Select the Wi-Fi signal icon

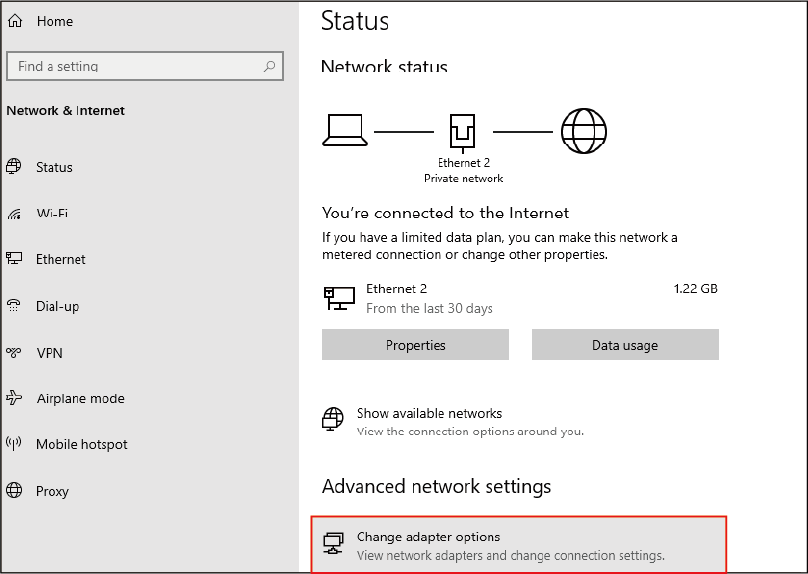pos(15,213)
